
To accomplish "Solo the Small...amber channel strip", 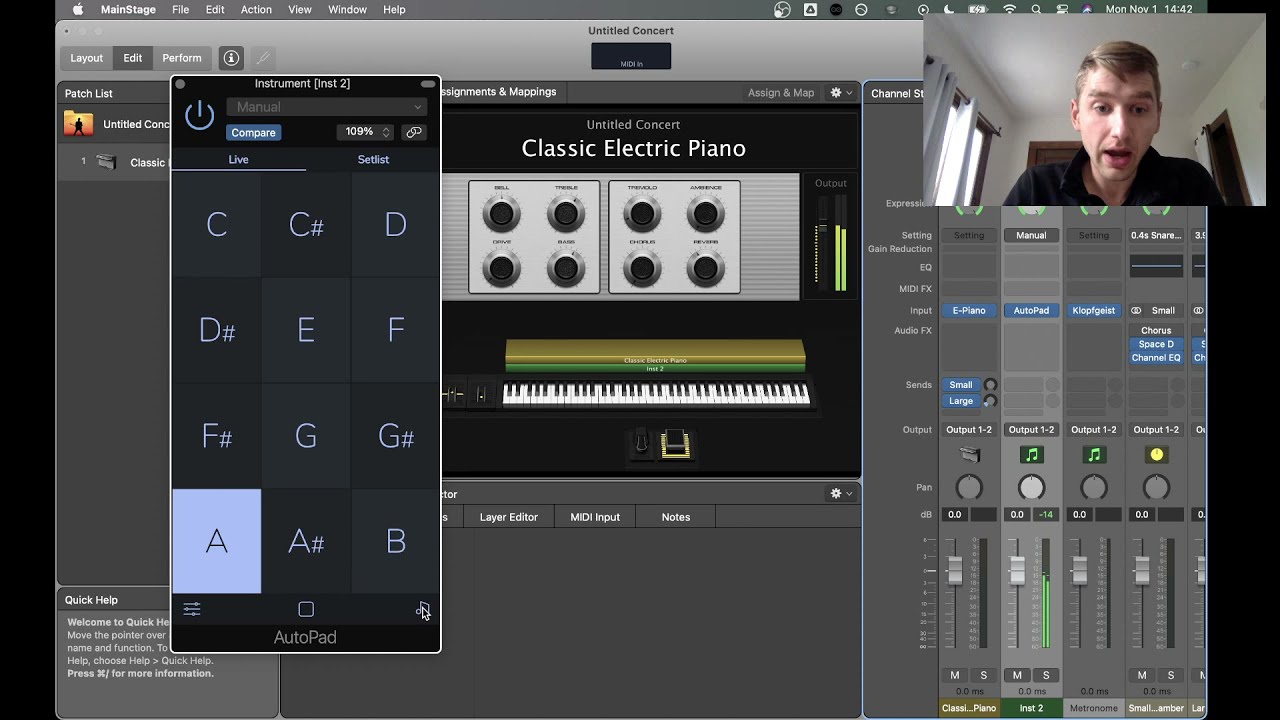I will coord(1171,675).
